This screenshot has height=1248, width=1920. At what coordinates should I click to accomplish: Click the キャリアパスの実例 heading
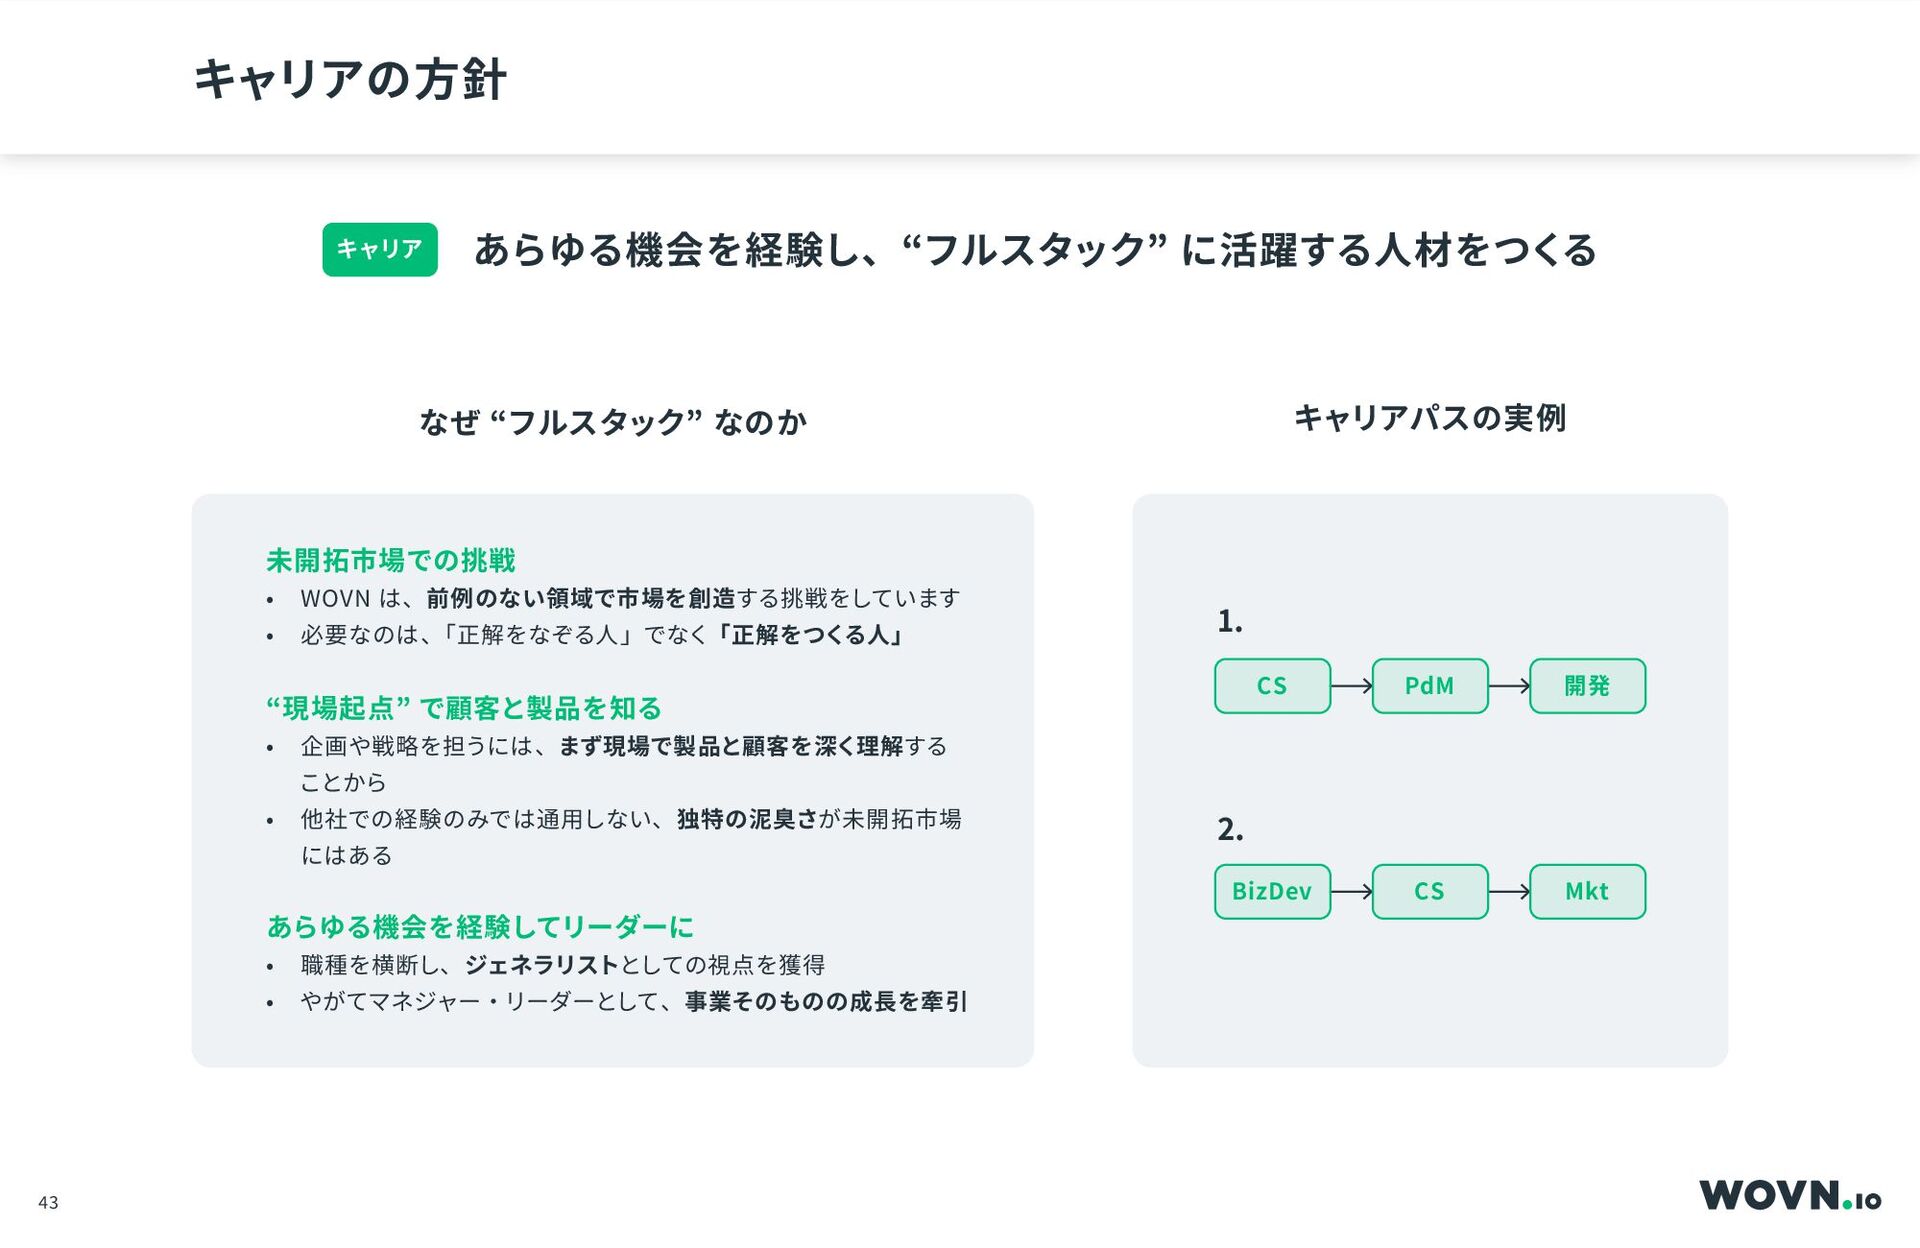[1430, 417]
